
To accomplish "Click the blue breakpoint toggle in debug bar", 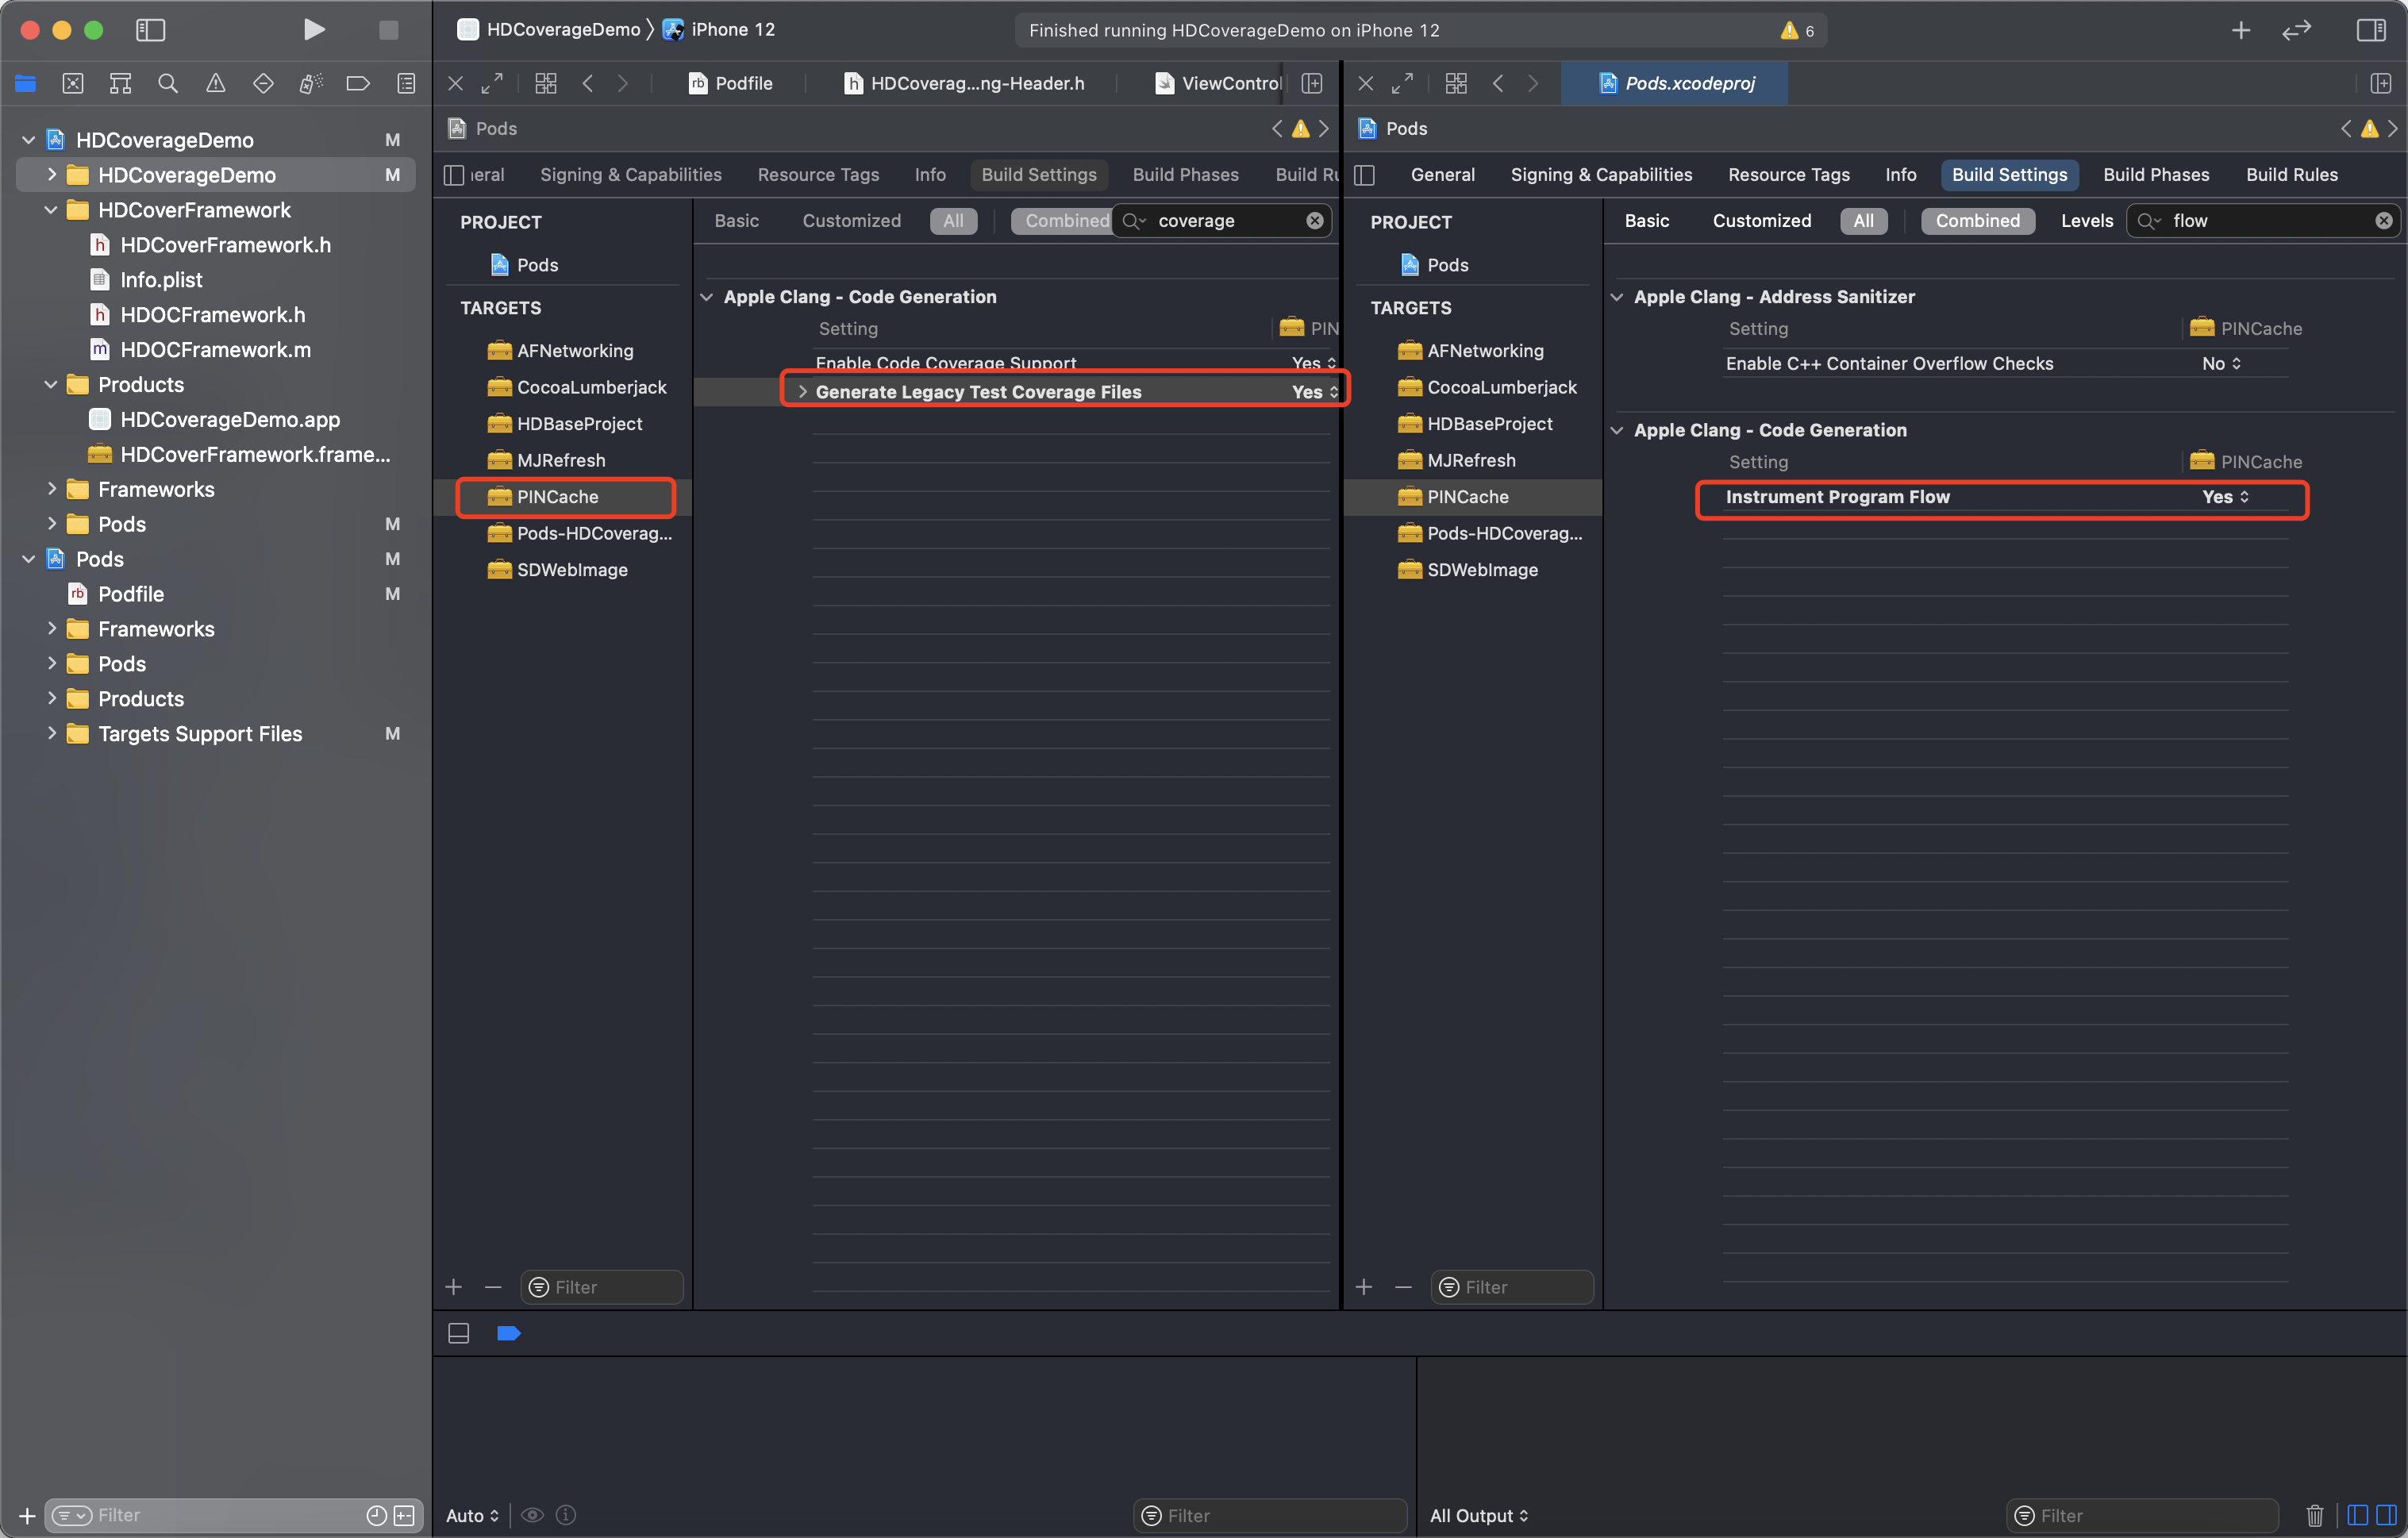I will [508, 1333].
